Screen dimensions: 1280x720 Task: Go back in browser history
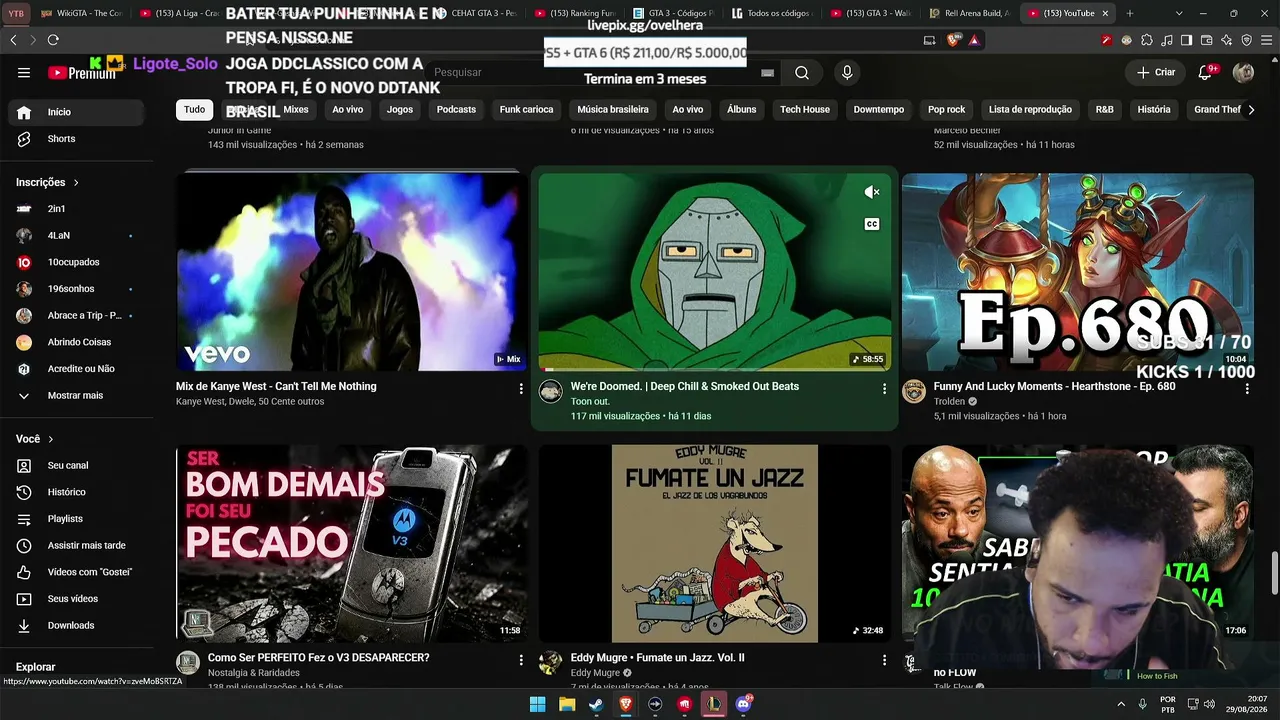pyautogui.click(x=13, y=40)
